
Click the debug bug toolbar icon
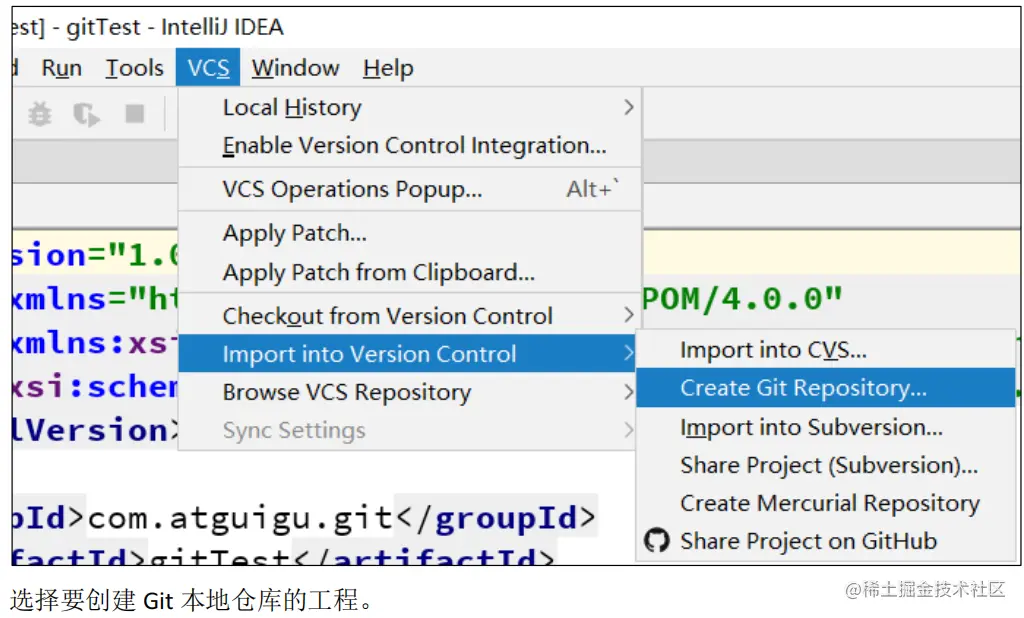point(40,114)
